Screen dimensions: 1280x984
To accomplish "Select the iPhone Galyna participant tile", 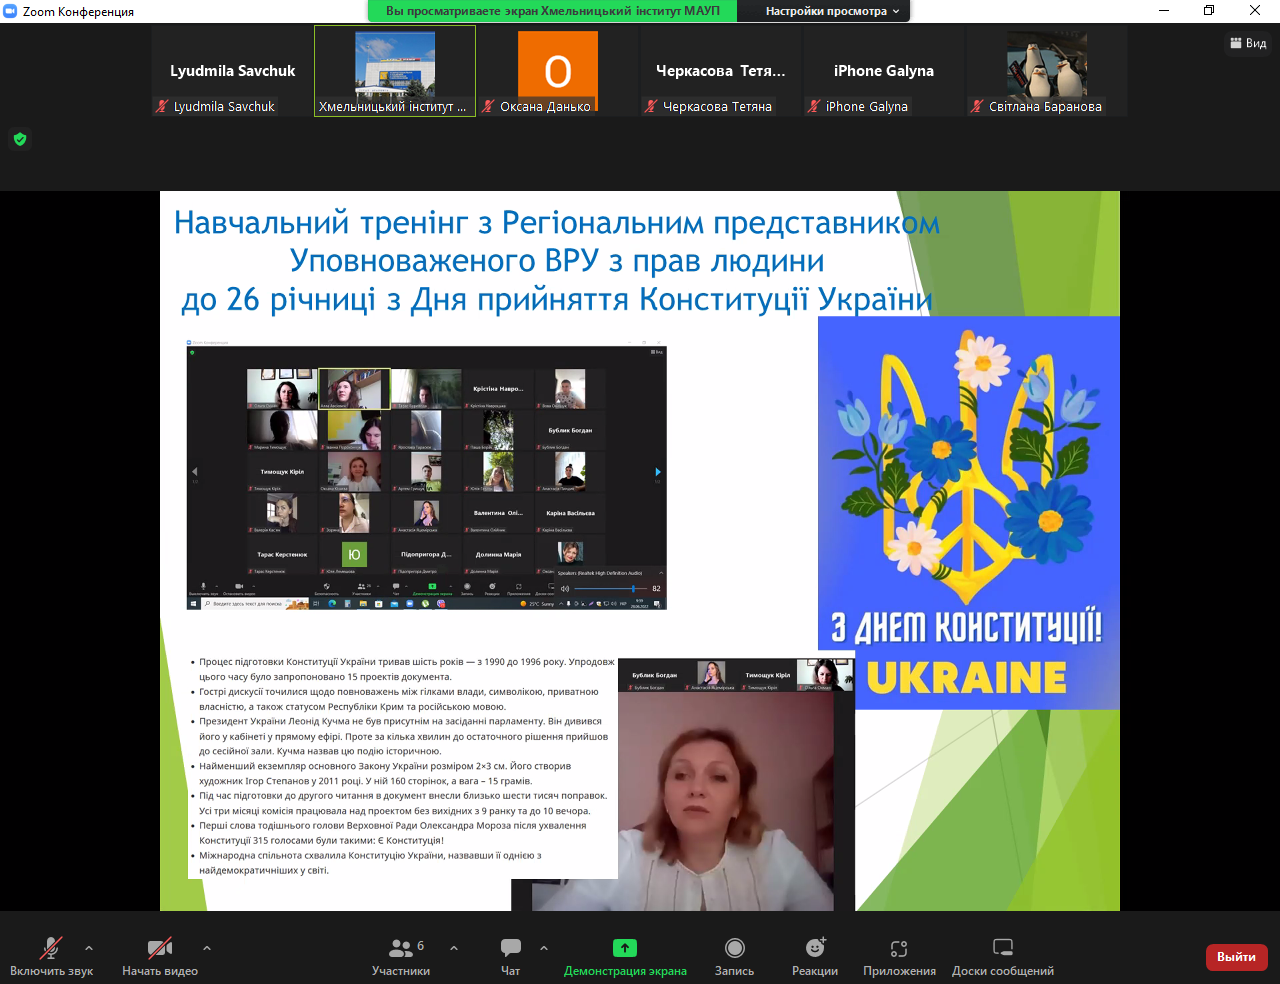I will point(884,71).
